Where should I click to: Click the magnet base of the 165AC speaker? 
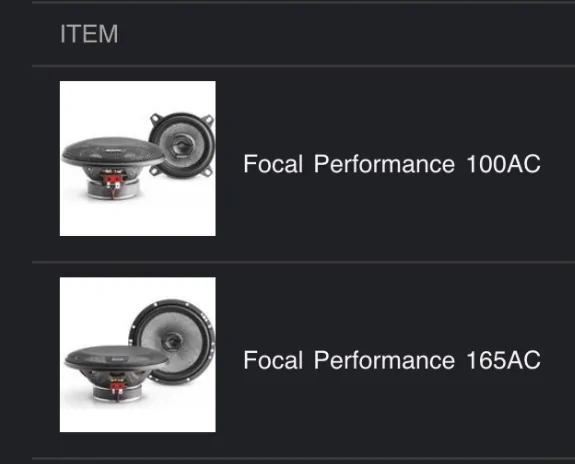pyautogui.click(x=117, y=393)
